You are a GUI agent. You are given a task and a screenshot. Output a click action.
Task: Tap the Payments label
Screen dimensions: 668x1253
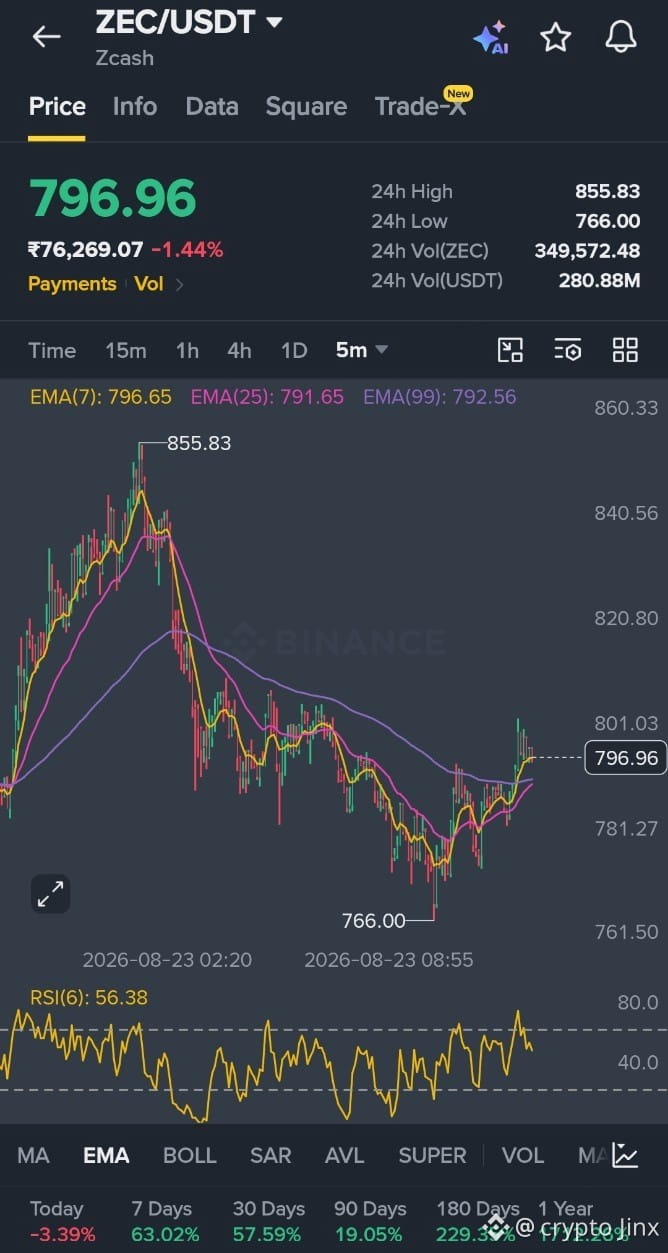click(72, 284)
